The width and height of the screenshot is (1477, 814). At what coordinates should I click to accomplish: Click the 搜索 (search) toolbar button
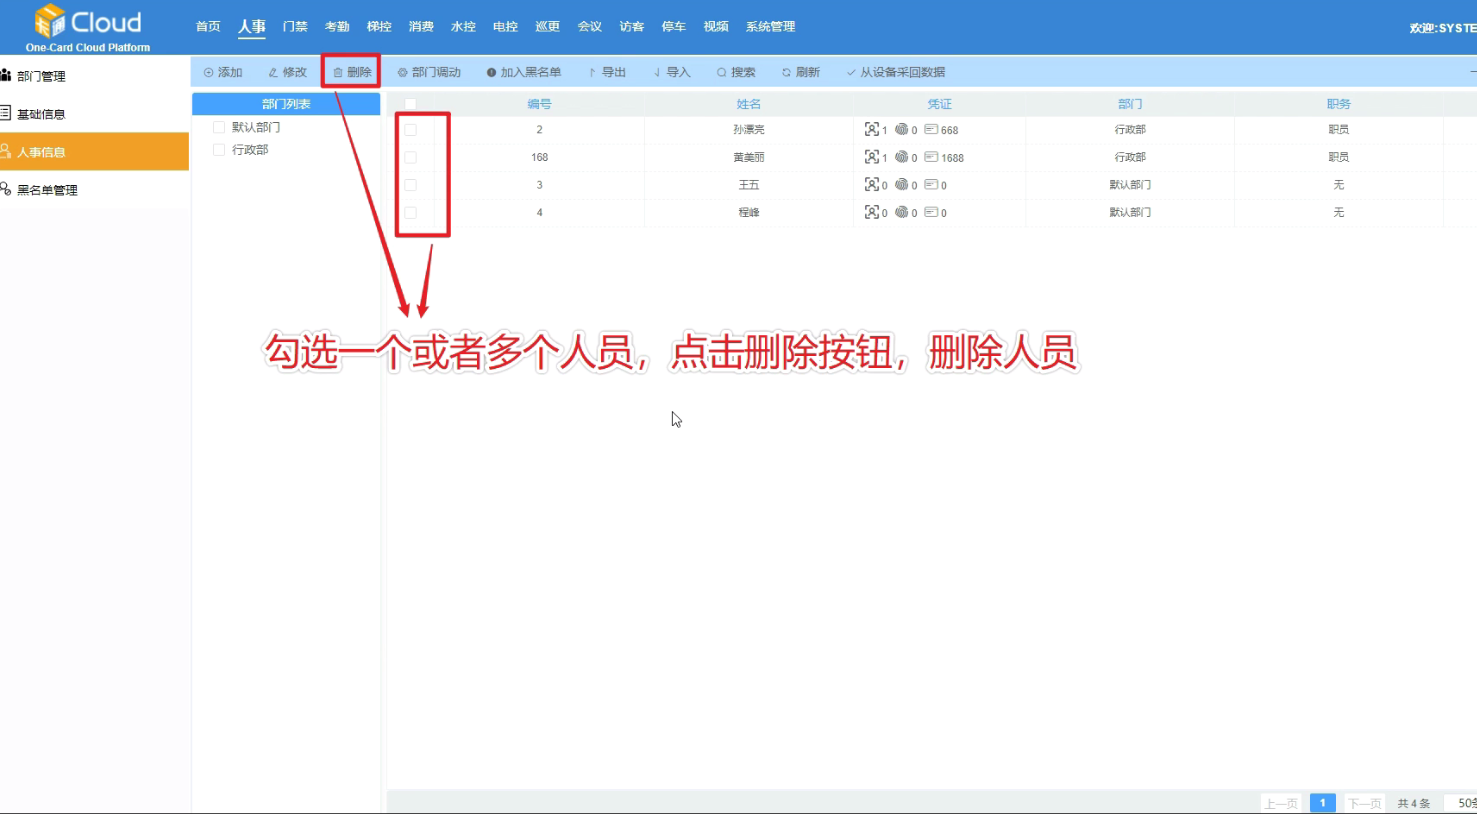tap(736, 72)
